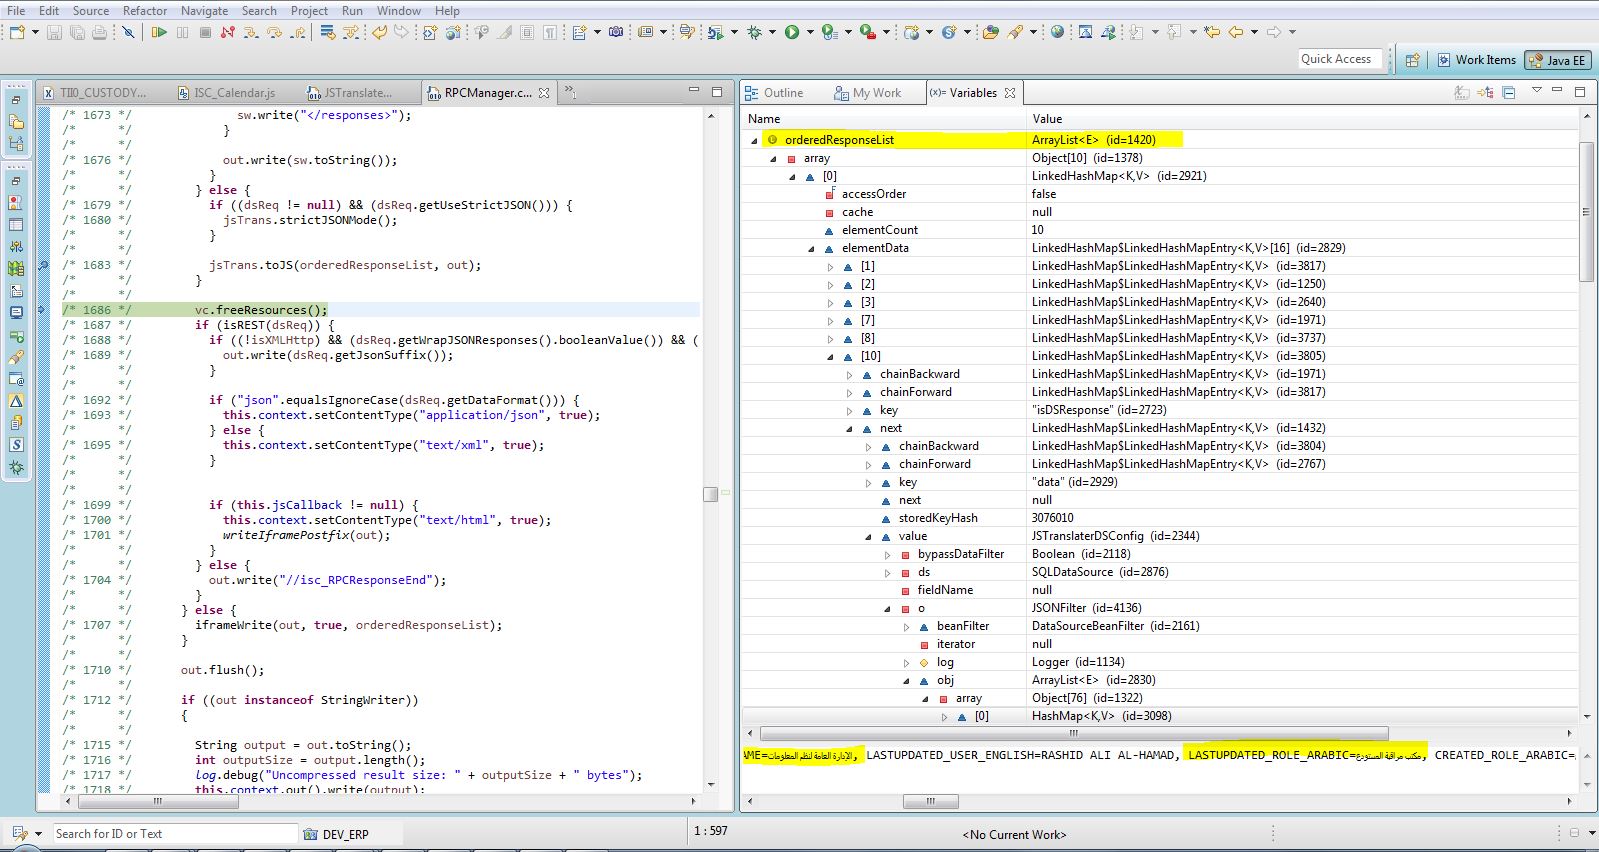1599x852 pixels.
Task: Click the Quick Access search field
Action: click(x=1338, y=59)
